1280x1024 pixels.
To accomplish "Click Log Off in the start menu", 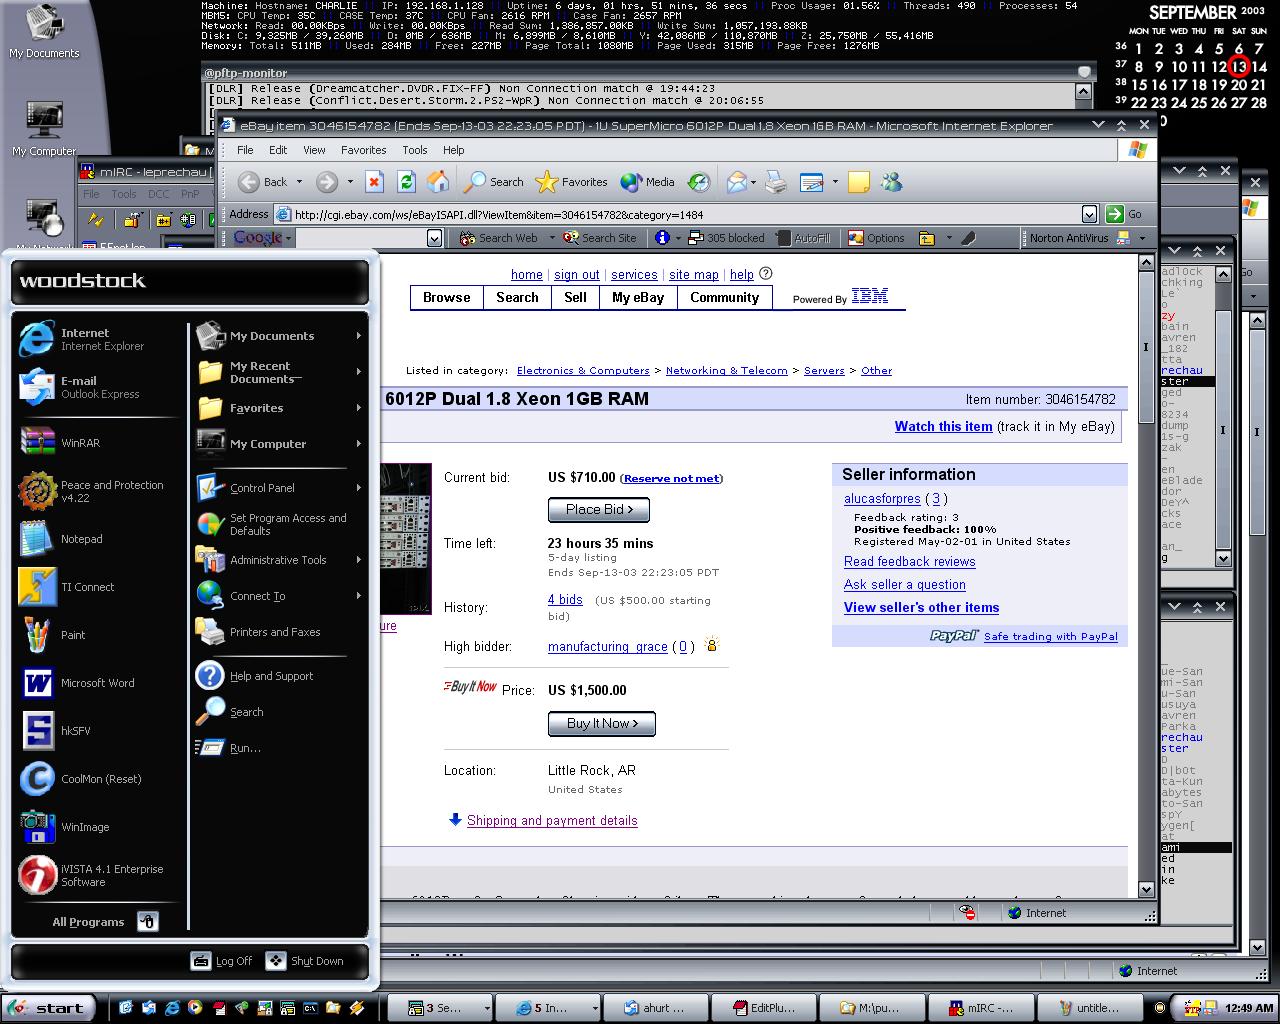I will tap(221, 961).
